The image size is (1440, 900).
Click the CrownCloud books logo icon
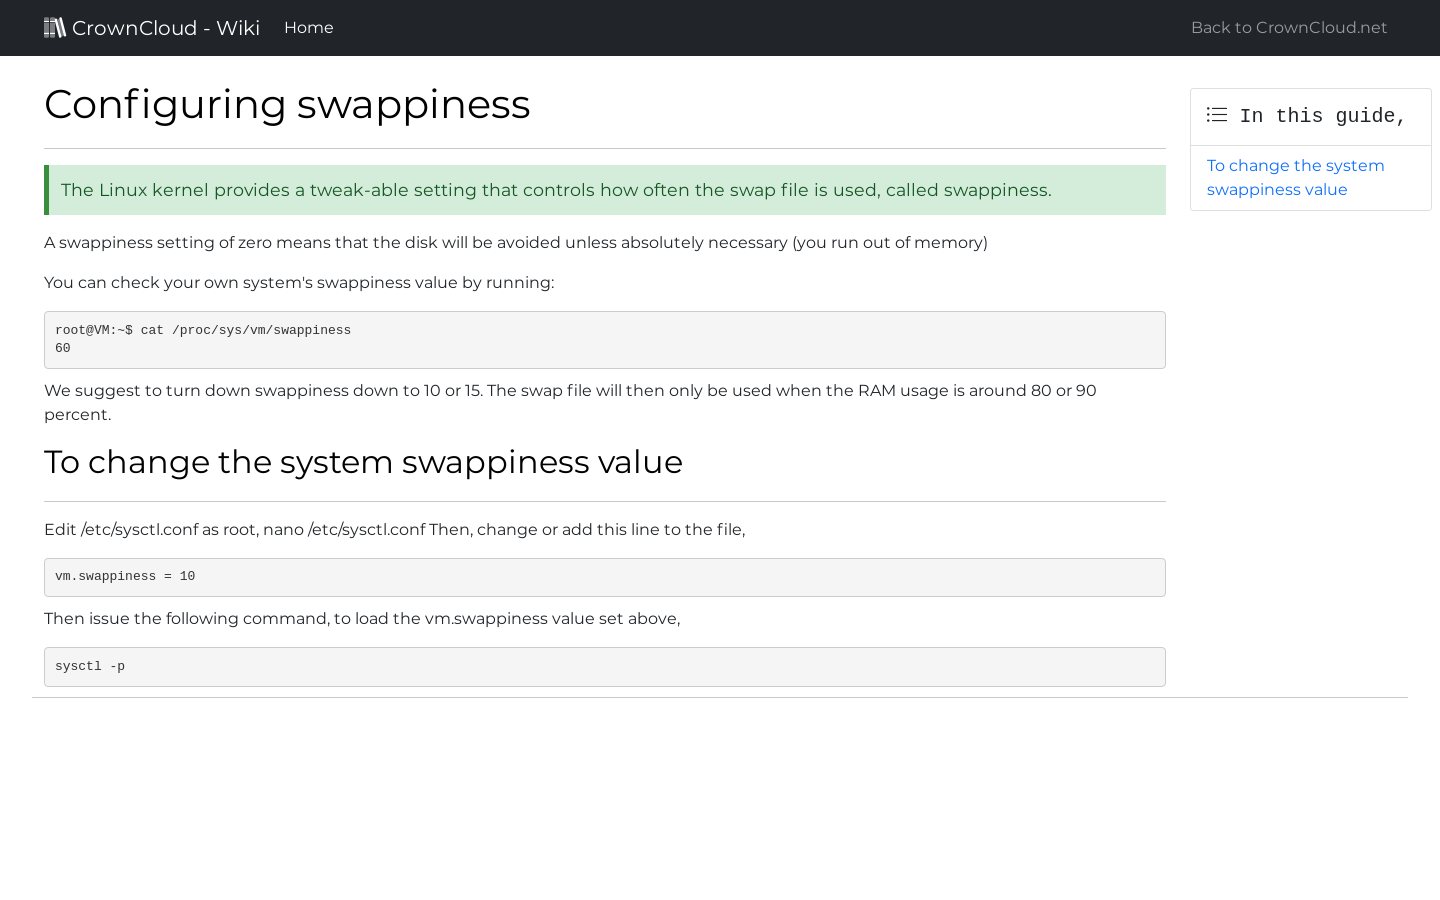[55, 27]
